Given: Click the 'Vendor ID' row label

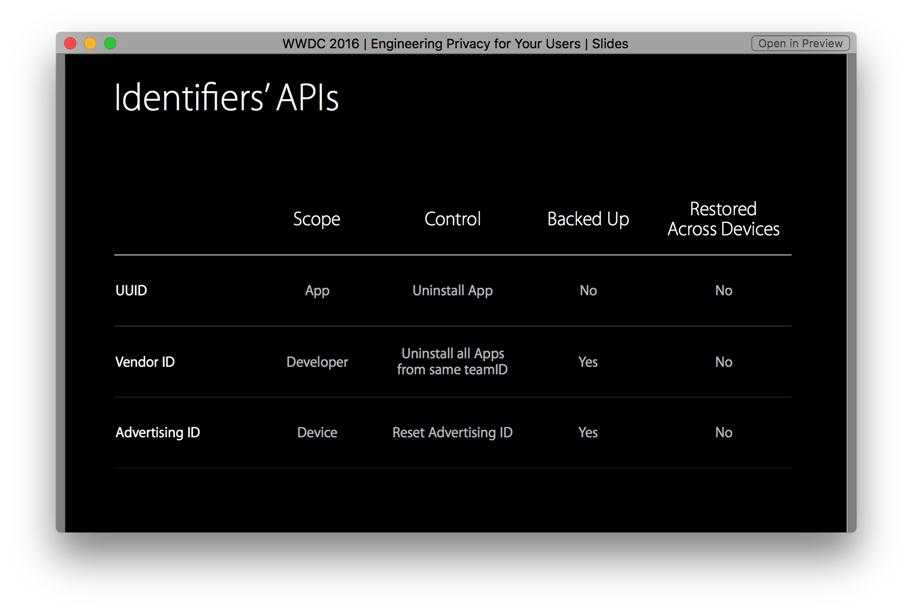Looking at the screenshot, I should coord(145,362).
